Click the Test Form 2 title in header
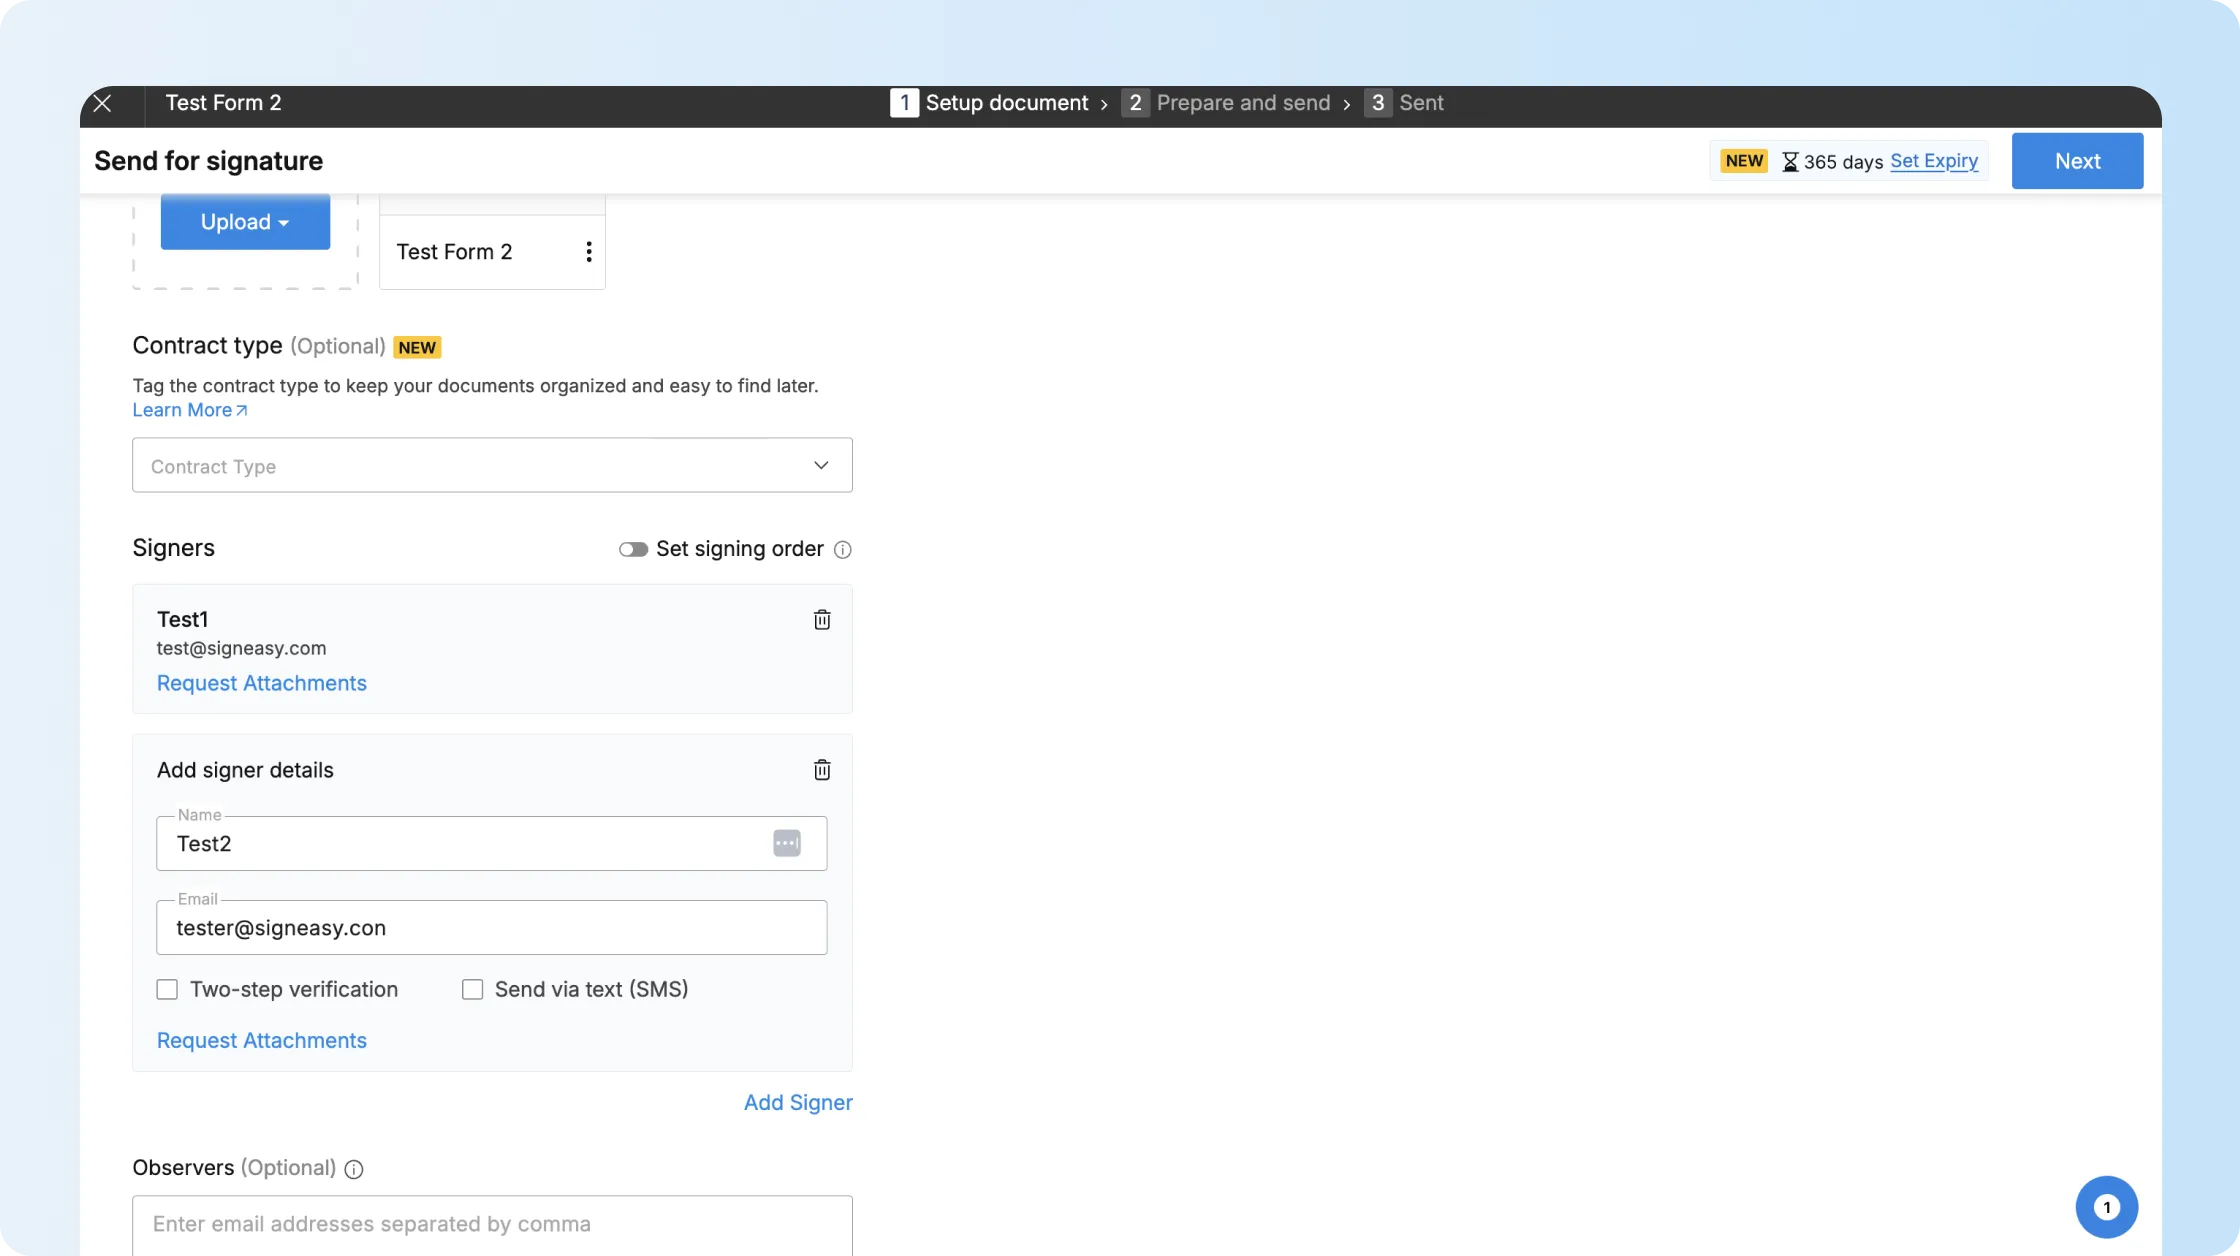This screenshot has width=2240, height=1256. [223, 103]
